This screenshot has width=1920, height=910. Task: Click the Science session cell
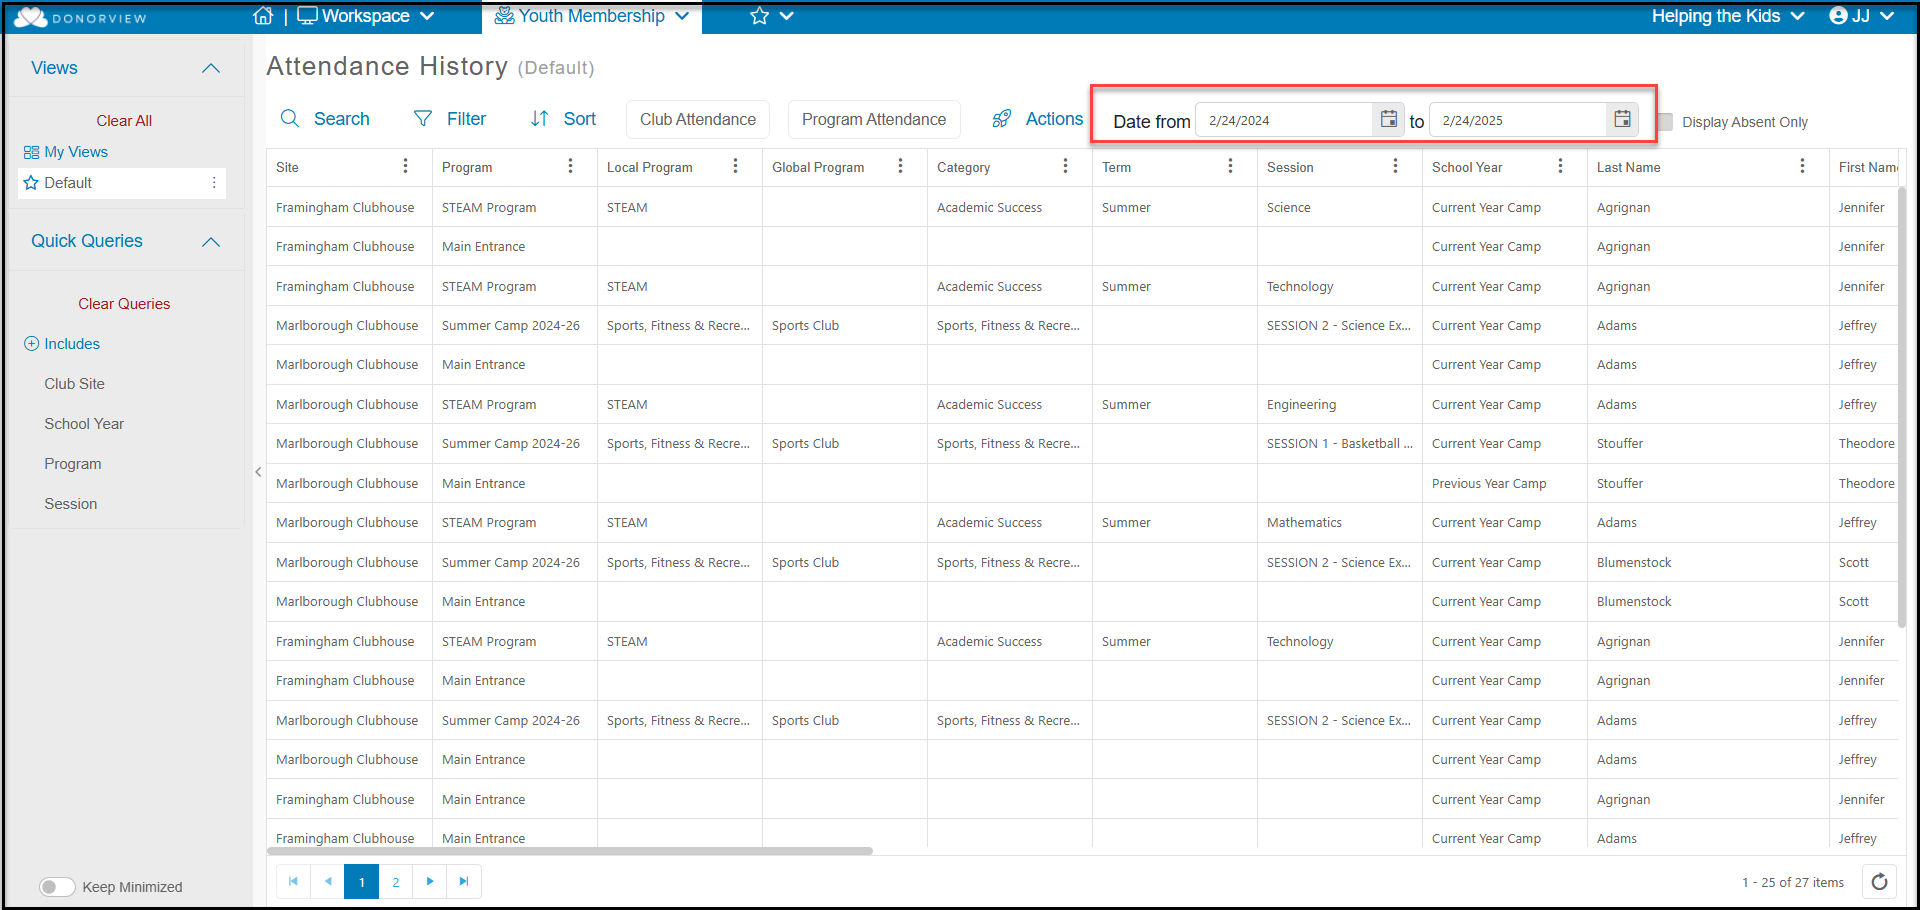pyautogui.click(x=1339, y=208)
